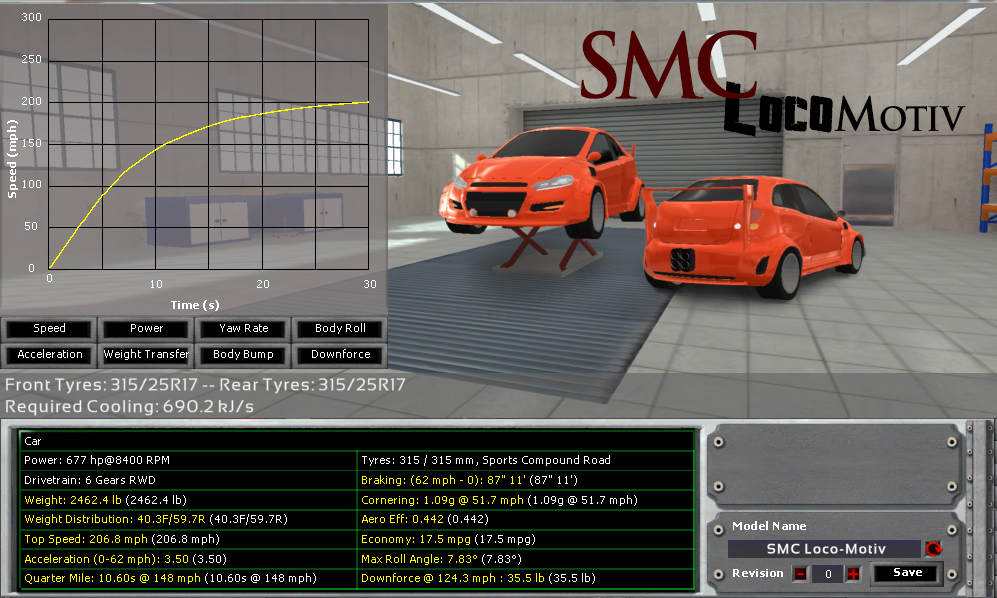The image size is (997, 598).
Task: Select the Weight Transfer graph button
Action: [147, 354]
